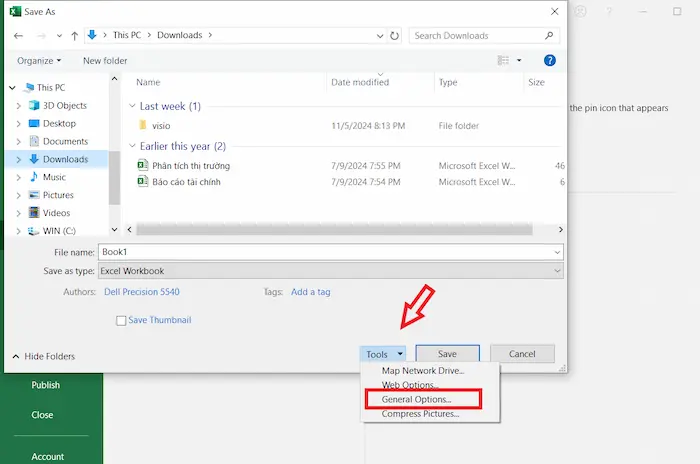Open the view options dropdown arrow
Viewport: 700px width, 464px height.
519,60
